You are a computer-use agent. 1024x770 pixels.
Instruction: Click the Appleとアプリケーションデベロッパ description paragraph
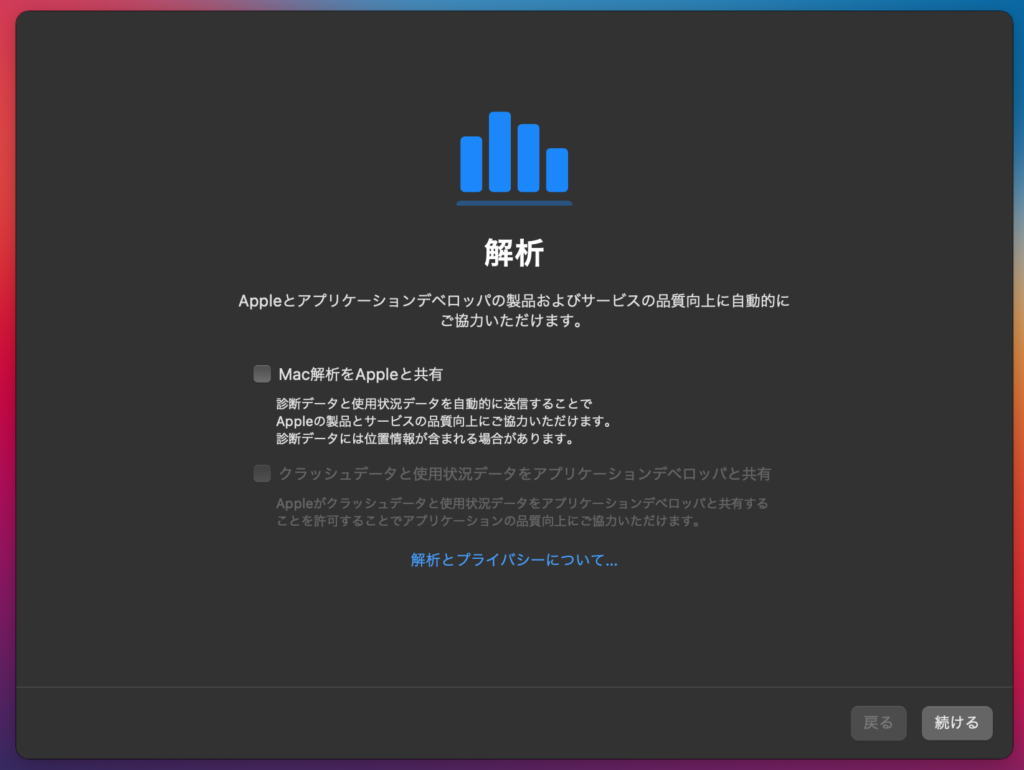coord(514,310)
